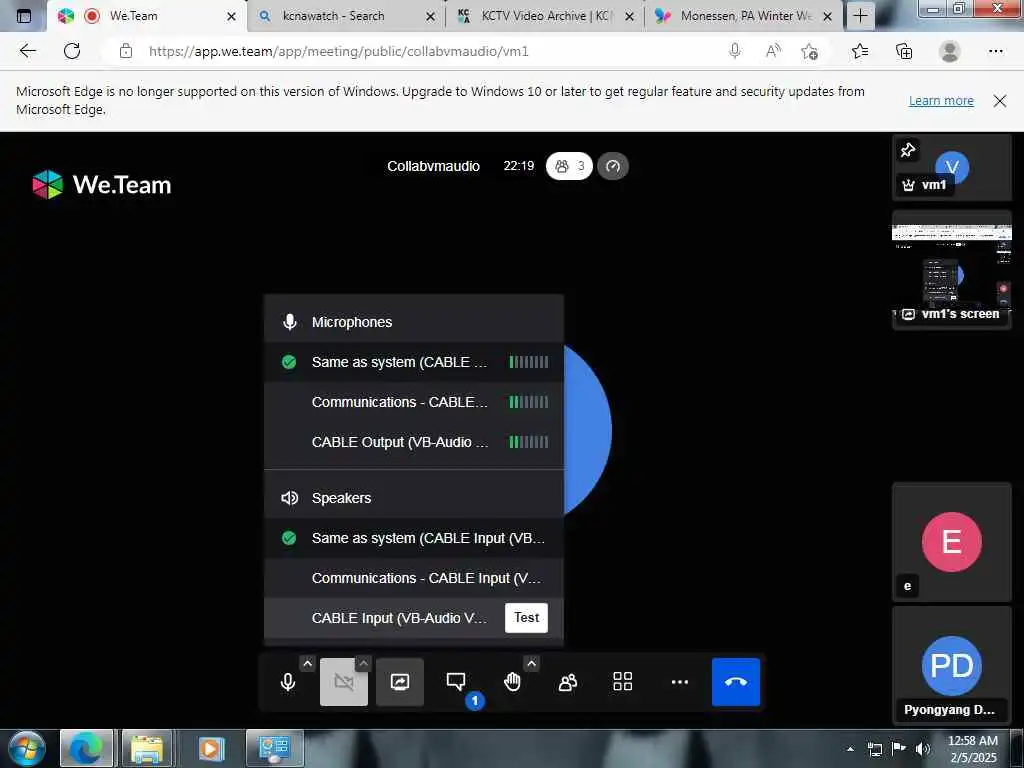Select speaker 'Same as system (CABLE Input (VB...'
The width and height of the screenshot is (1024, 768).
point(414,538)
